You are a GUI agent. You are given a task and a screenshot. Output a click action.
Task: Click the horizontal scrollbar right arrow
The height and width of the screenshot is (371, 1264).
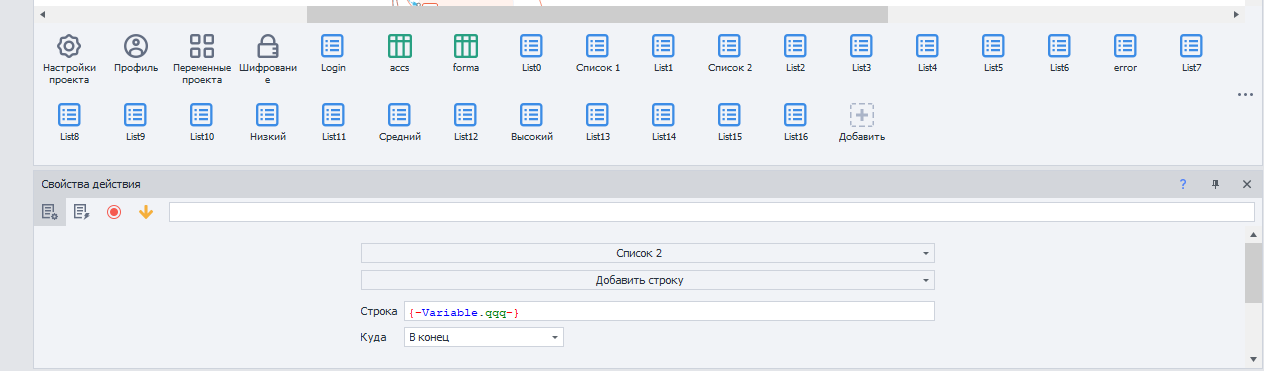[x=1237, y=14]
